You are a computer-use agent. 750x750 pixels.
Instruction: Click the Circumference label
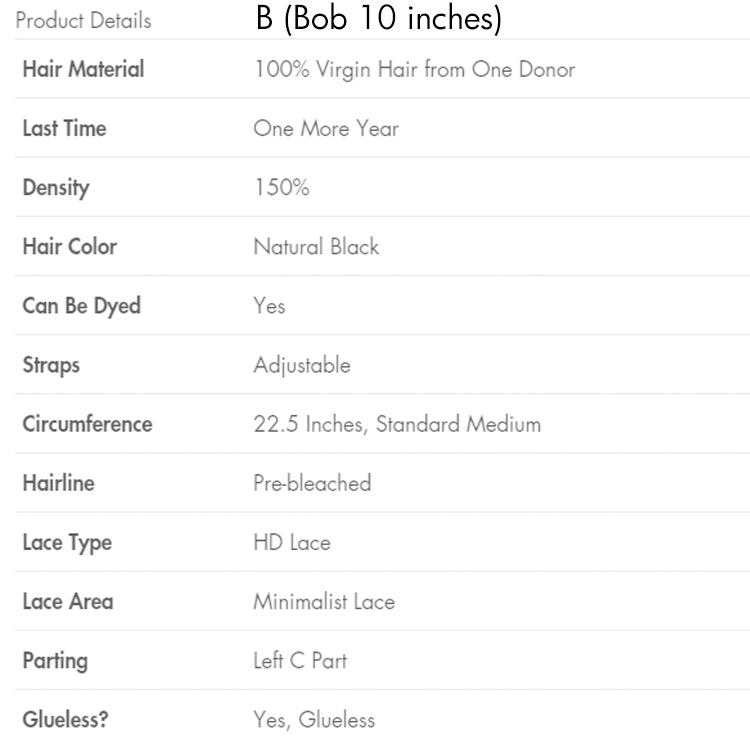[87, 424]
